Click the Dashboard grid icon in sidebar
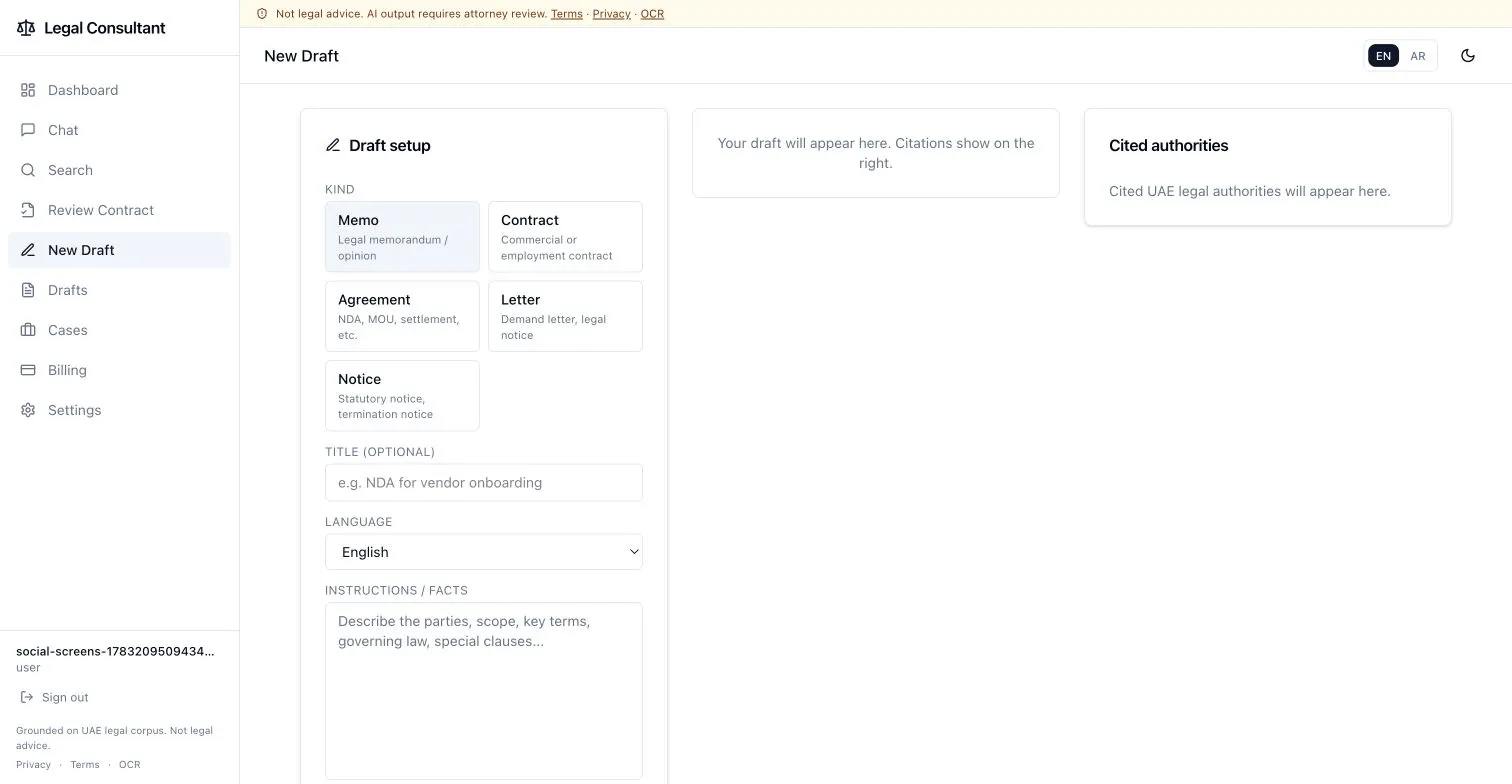Screen dimensions: 1512x784 (28, 90)
